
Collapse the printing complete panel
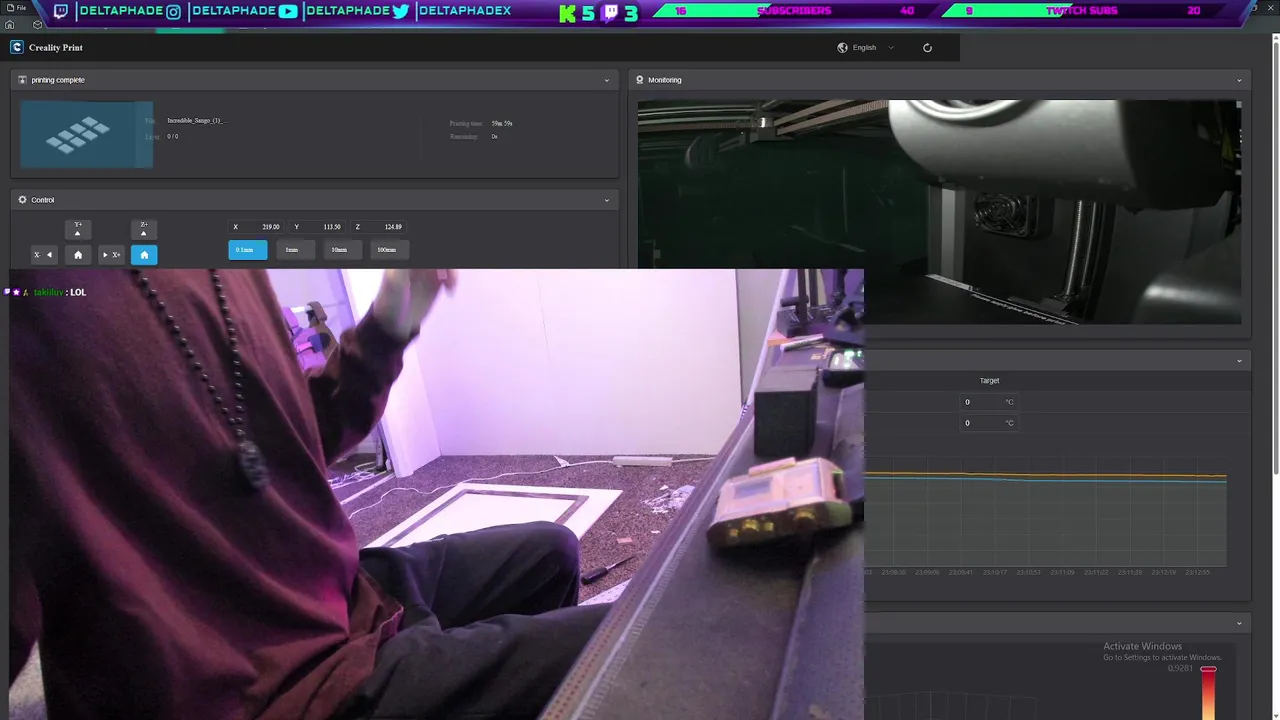click(607, 80)
